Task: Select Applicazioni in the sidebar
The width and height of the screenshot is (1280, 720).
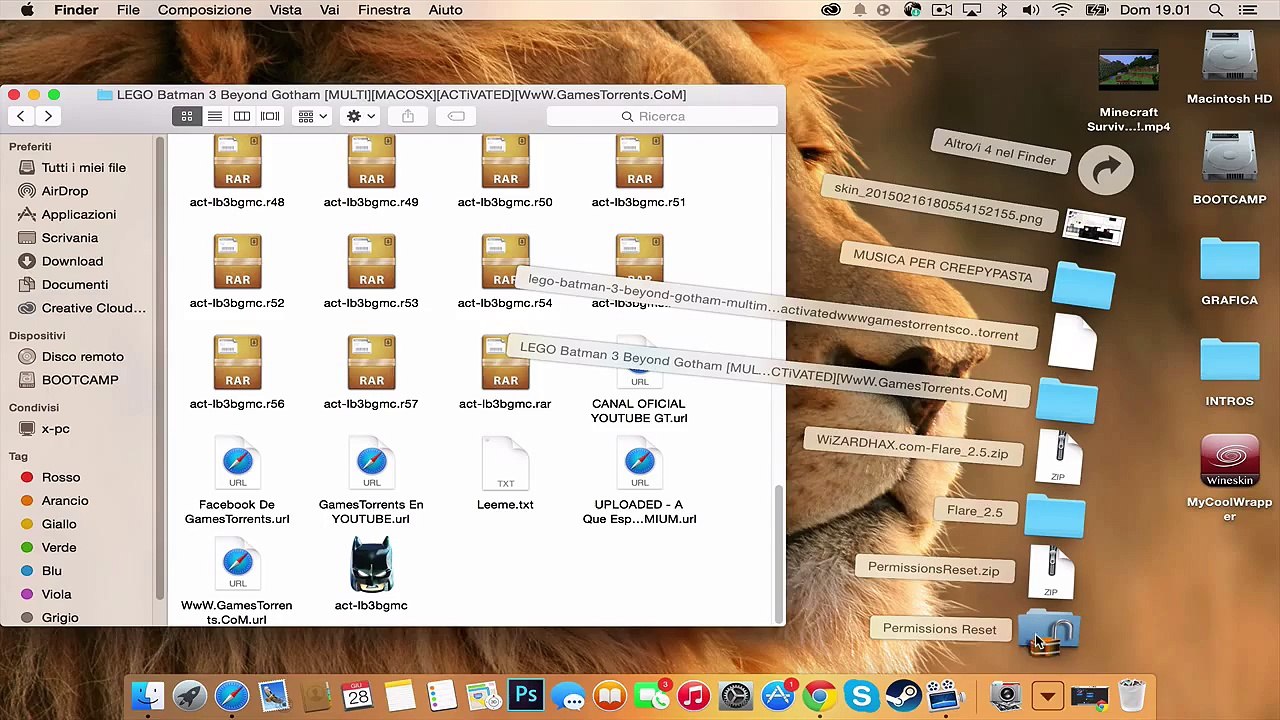Action: 79,214
